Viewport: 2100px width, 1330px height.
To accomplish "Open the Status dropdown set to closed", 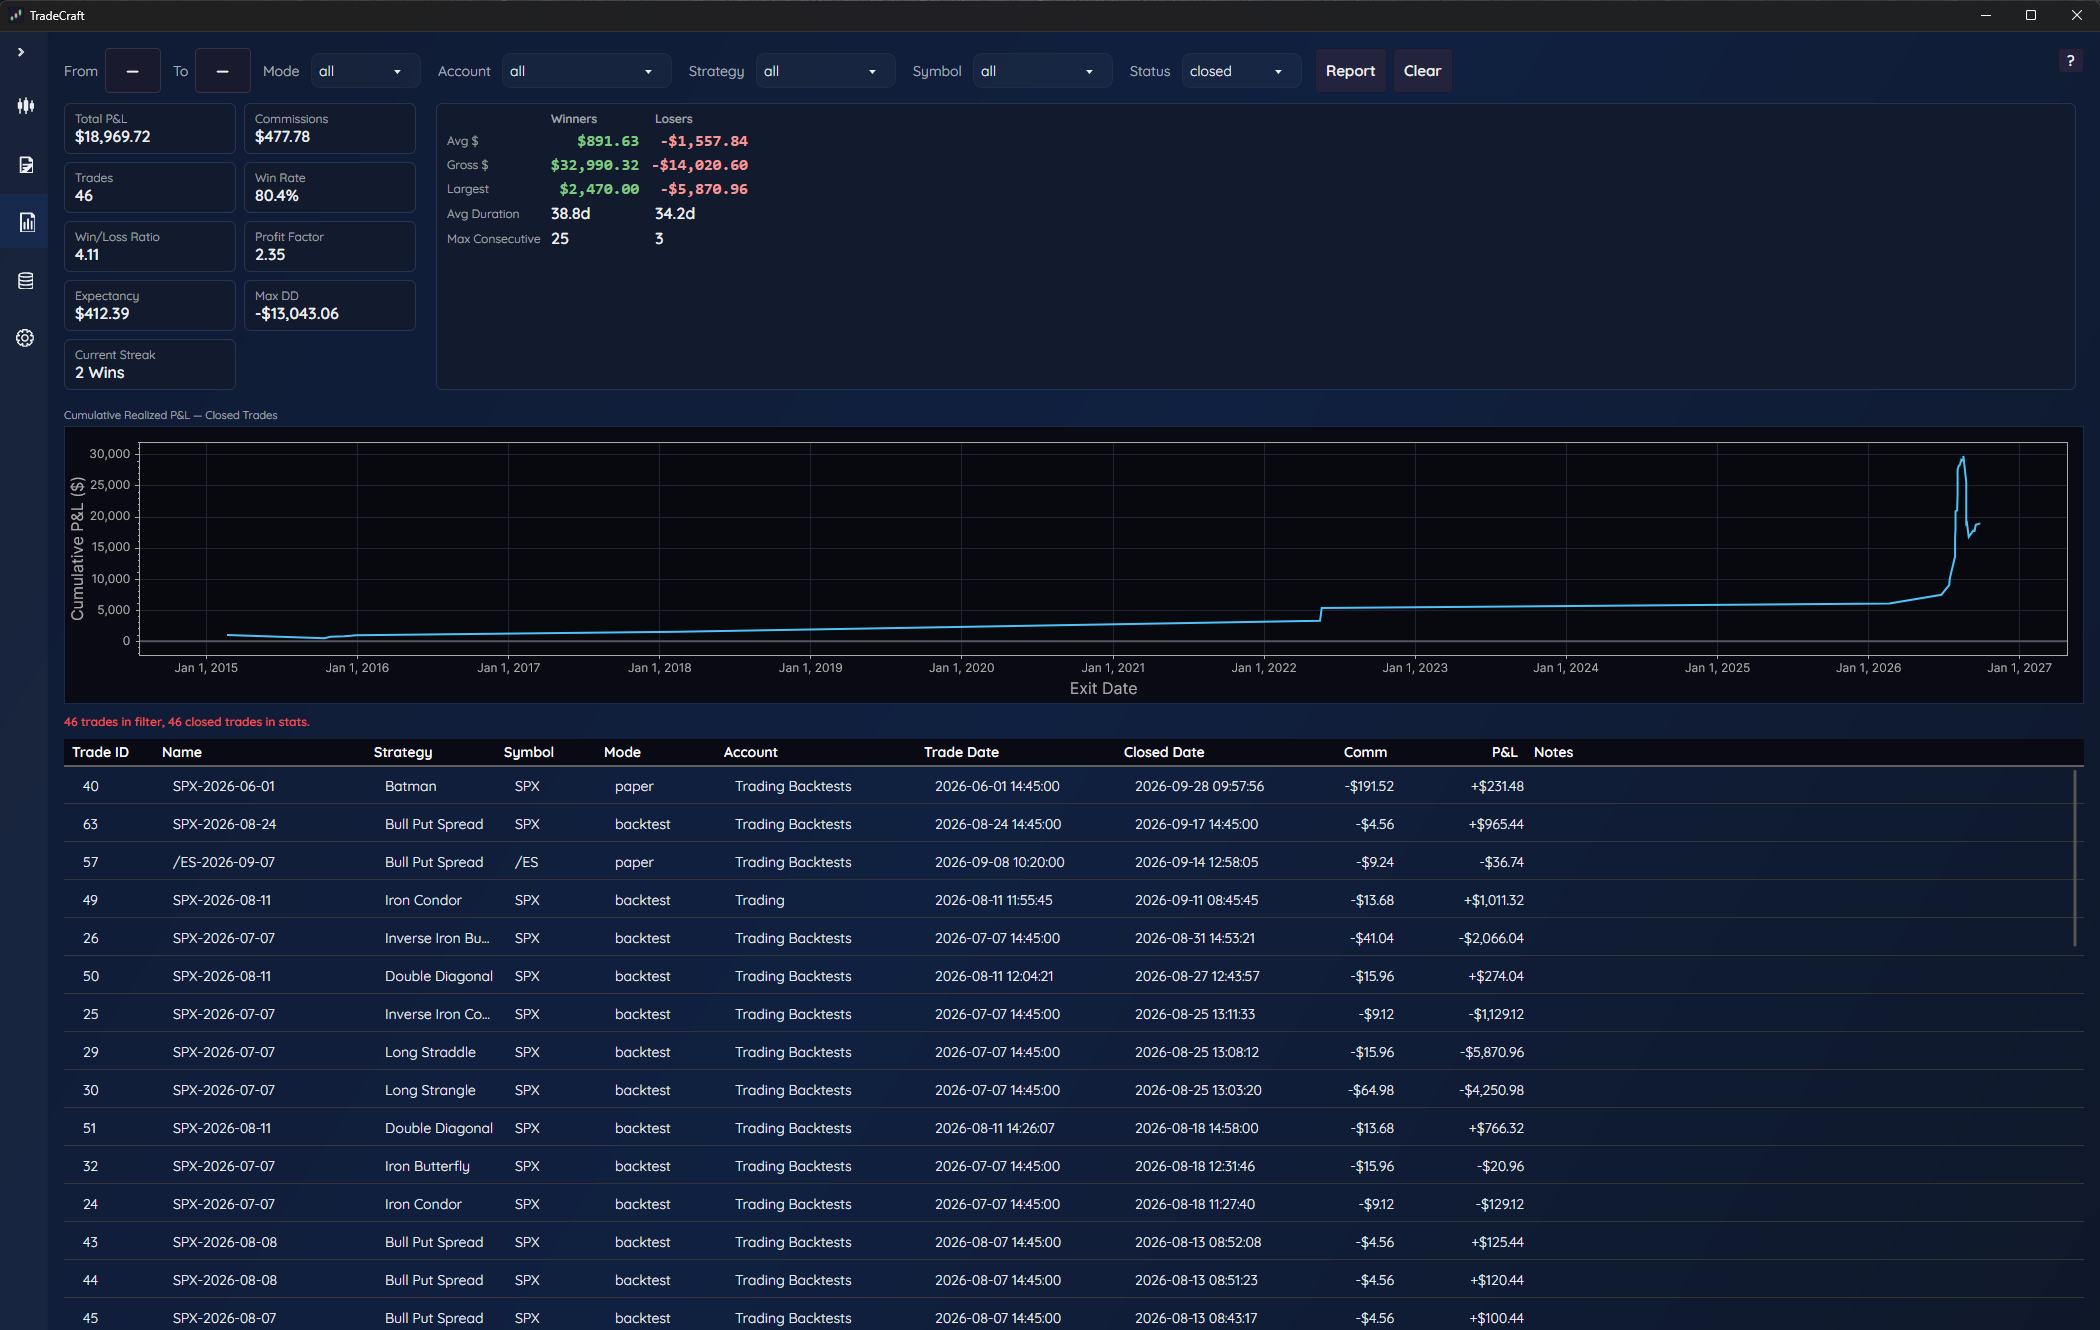I will coord(1241,71).
